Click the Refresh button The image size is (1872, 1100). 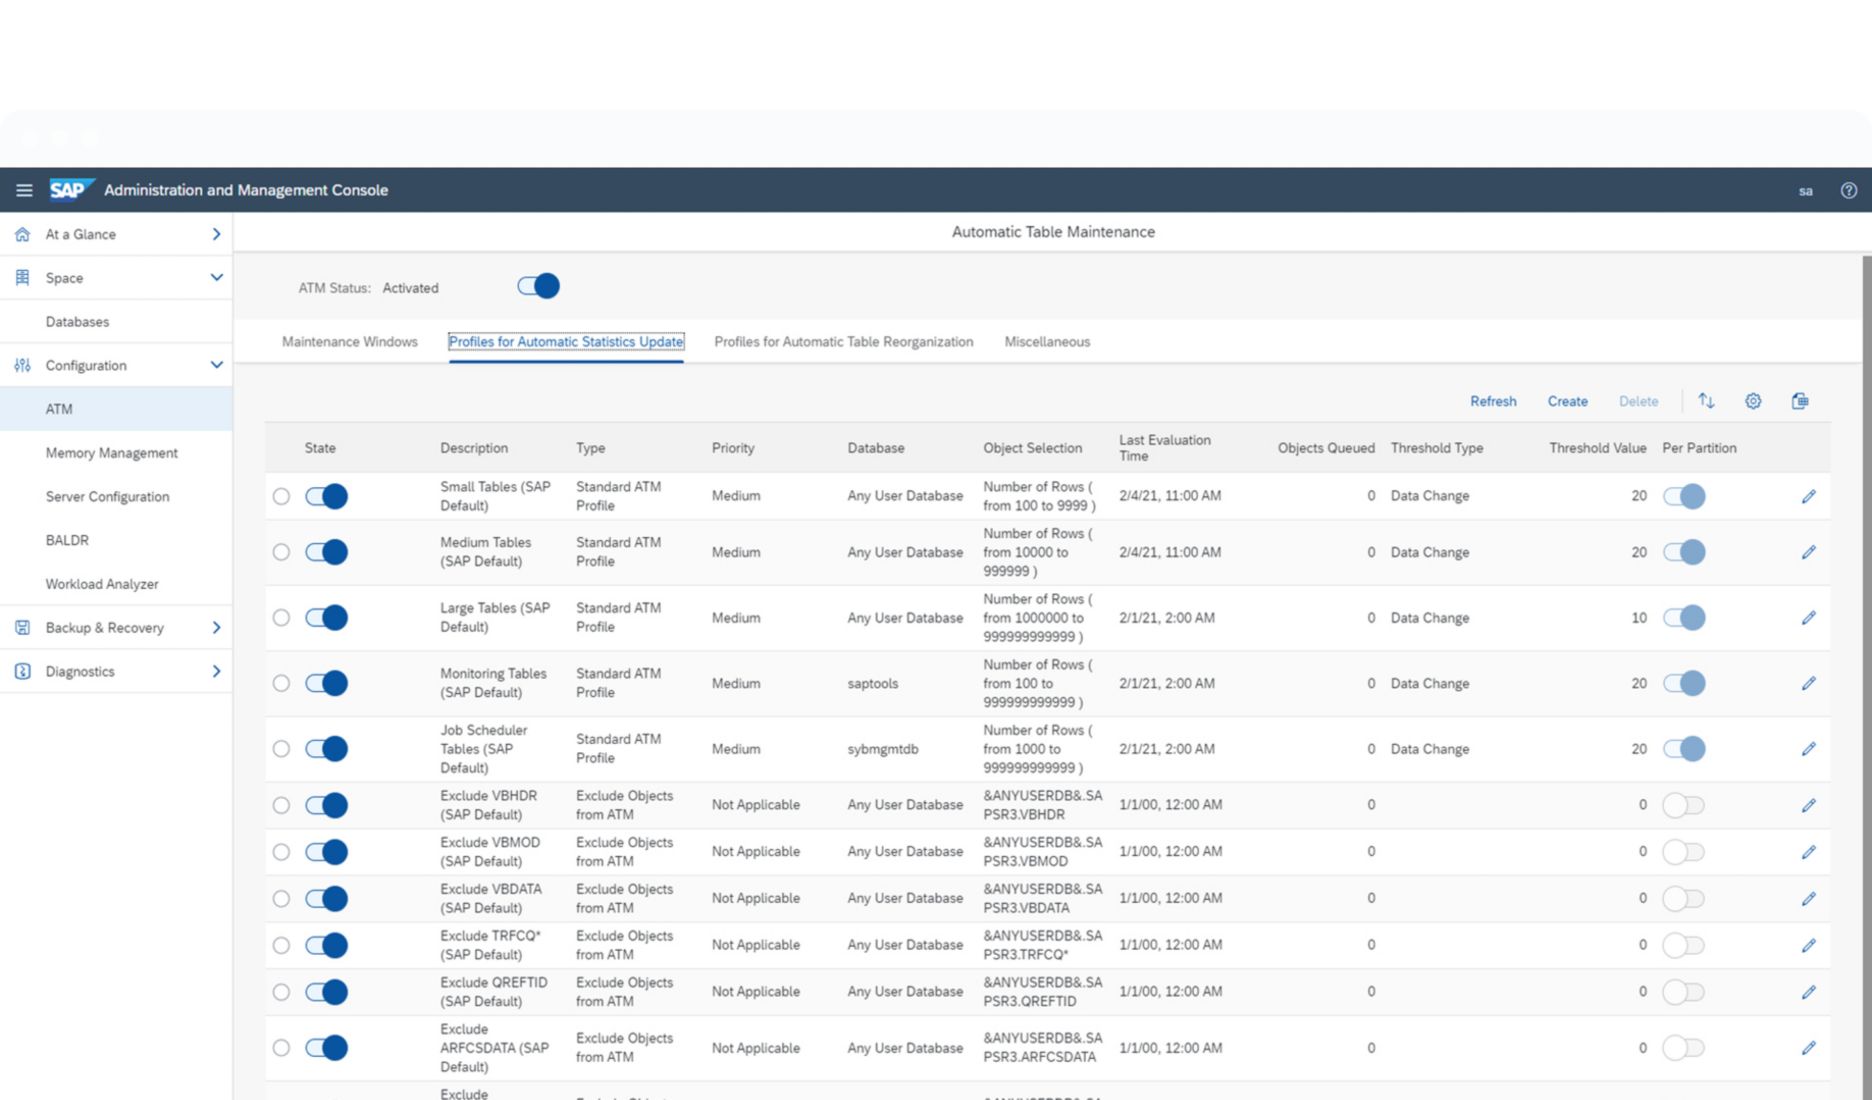[1492, 401]
